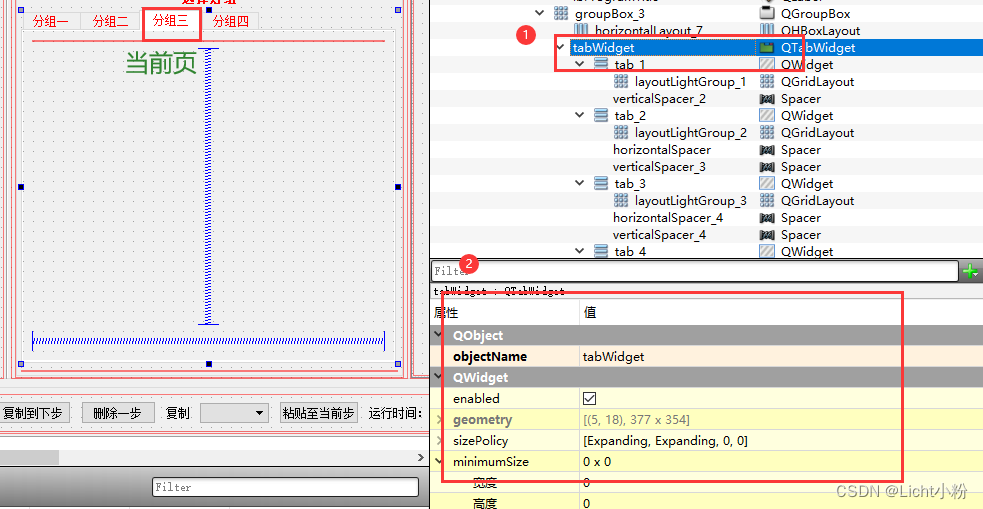Click the layoutLightGroup_1 grid icon

621,81
